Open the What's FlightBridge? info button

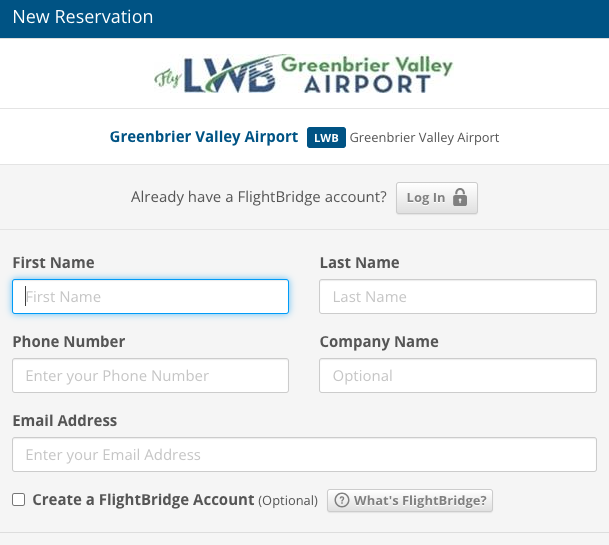410,500
